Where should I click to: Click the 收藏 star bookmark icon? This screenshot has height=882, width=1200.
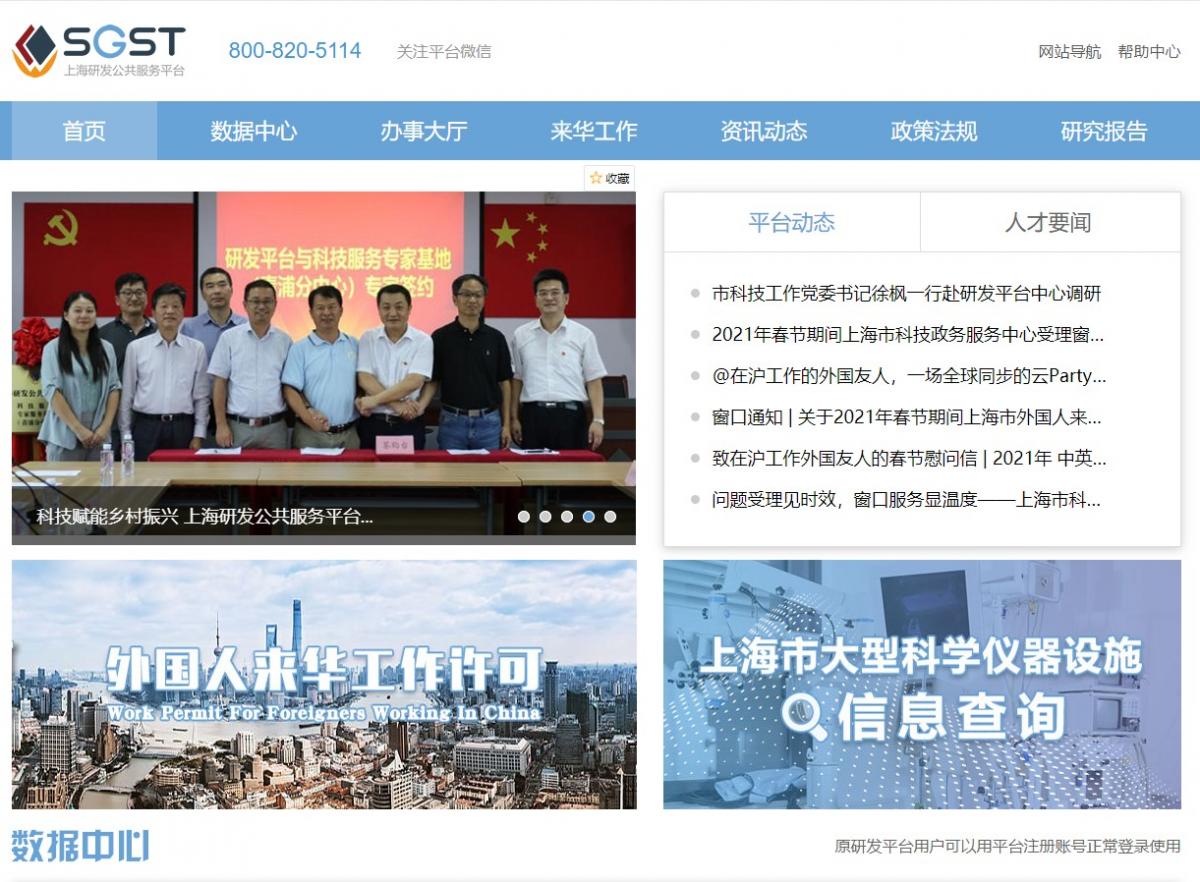[597, 178]
